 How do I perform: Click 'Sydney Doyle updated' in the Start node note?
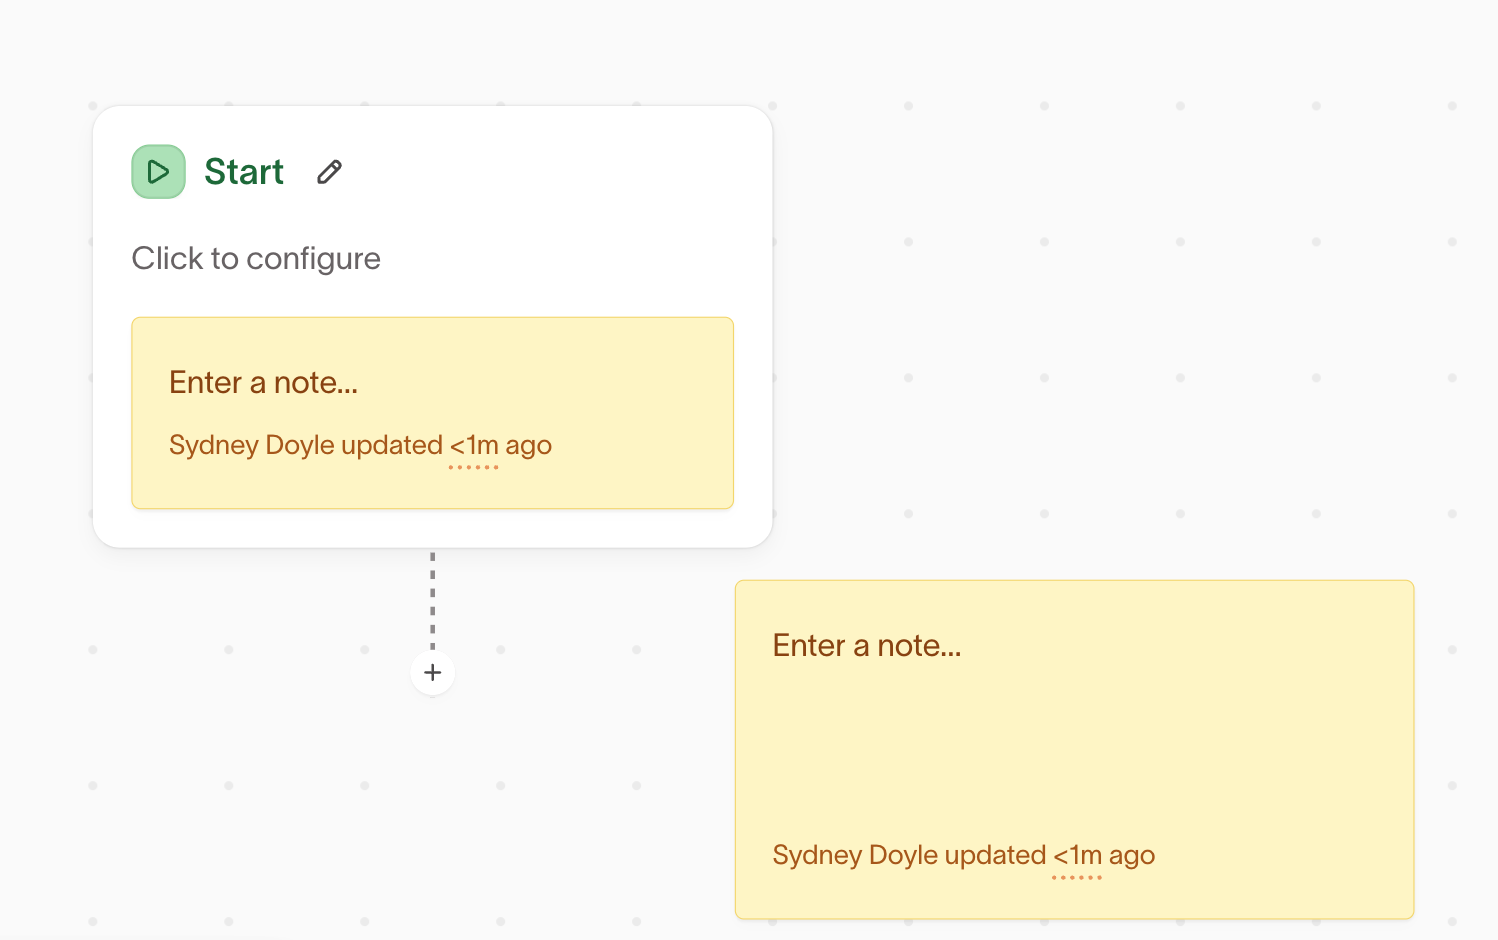tap(306, 445)
